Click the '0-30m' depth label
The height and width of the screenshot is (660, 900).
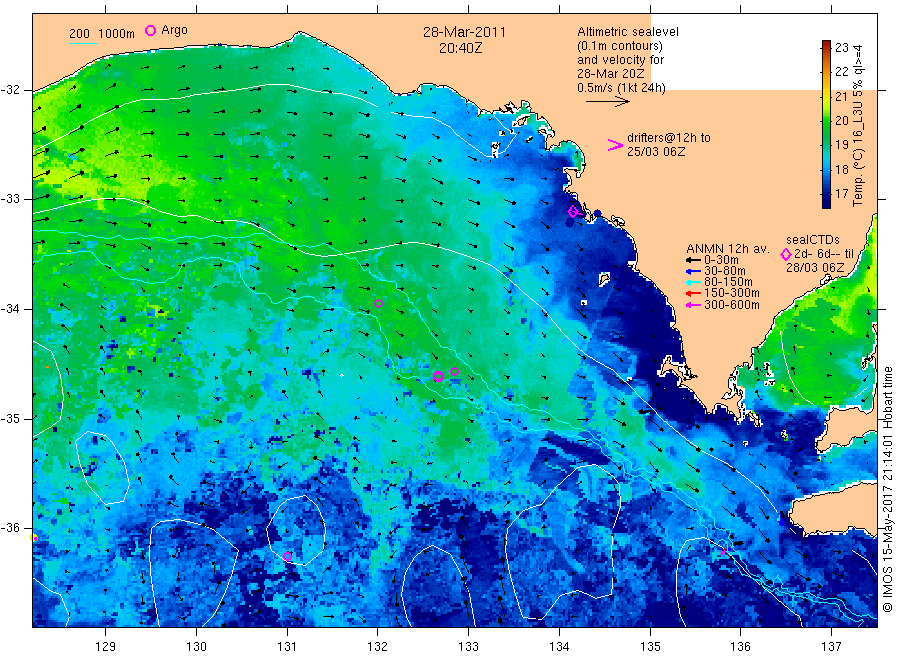721,260
